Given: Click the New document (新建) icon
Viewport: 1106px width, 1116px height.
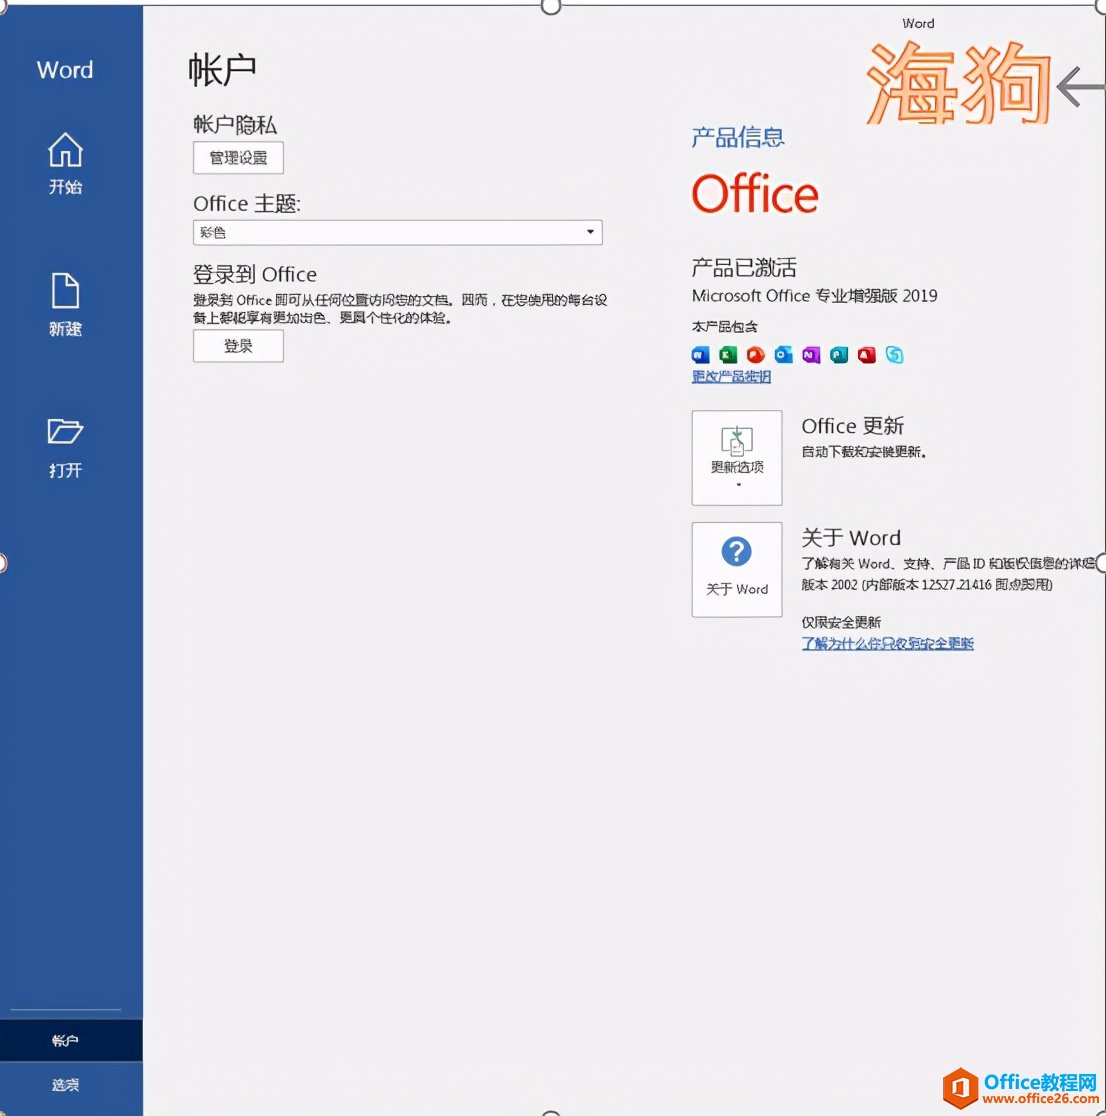Looking at the screenshot, I should click(65, 290).
